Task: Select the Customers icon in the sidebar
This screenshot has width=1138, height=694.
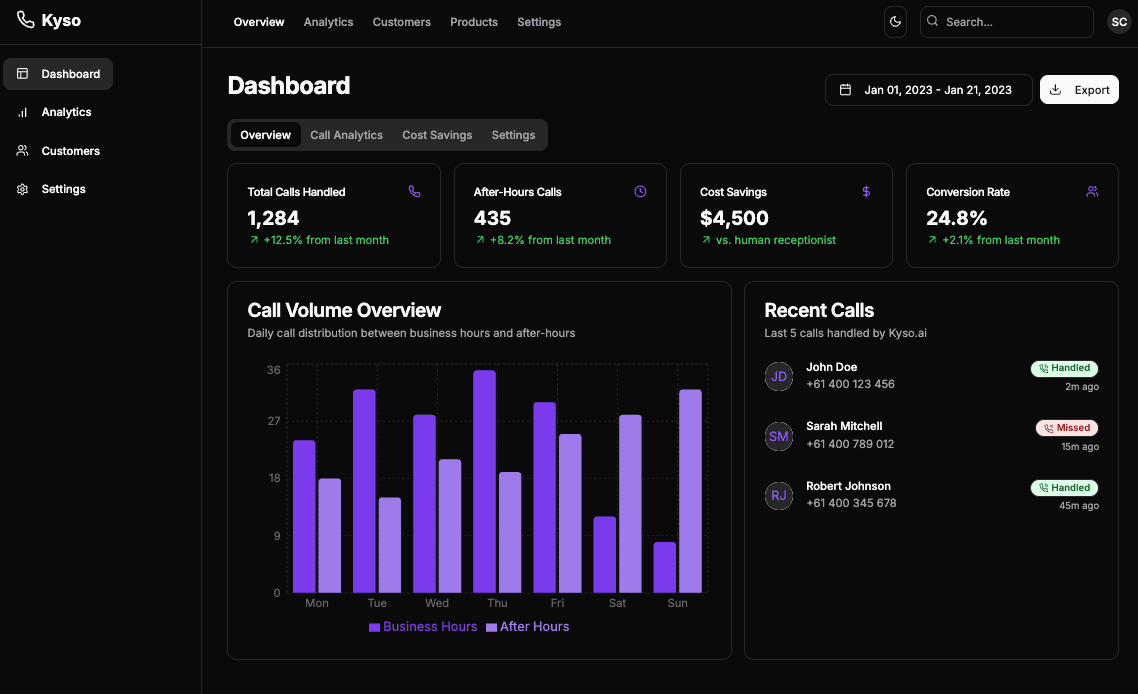Action: [22, 150]
